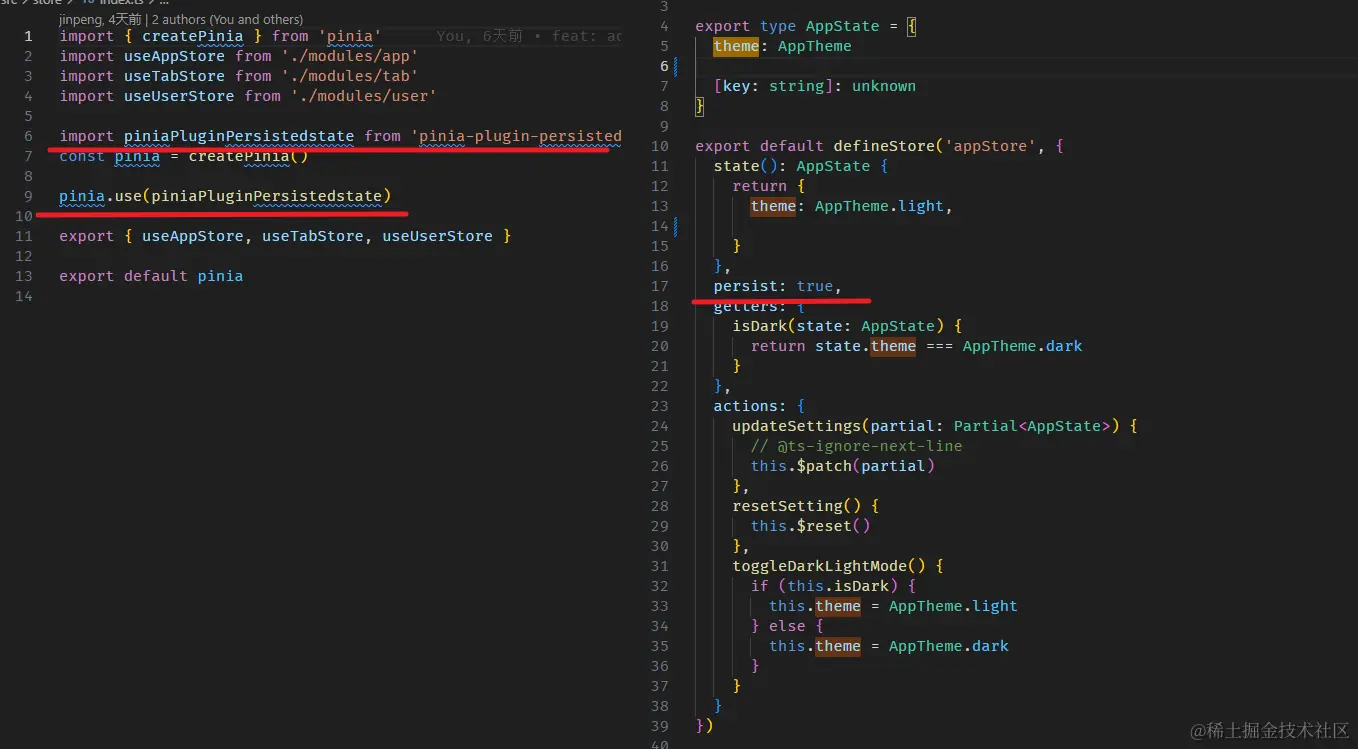This screenshot has width=1358, height=749.
Task: Click piniaPluginPersistedstate in the import statement
Action: tap(239, 136)
